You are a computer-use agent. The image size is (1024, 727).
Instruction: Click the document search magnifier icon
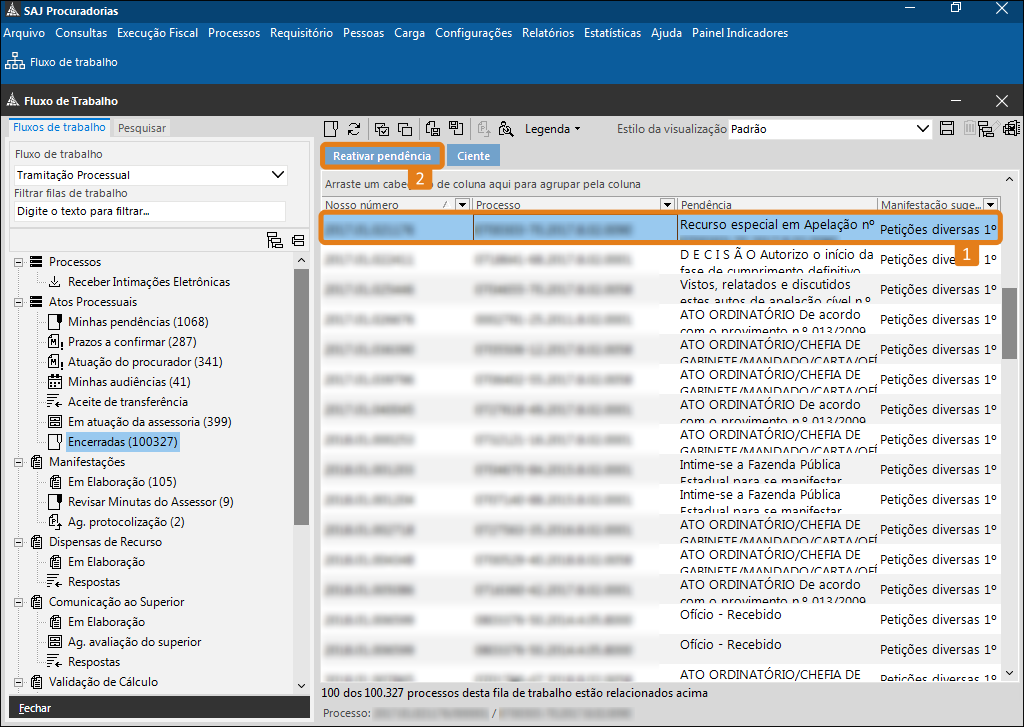(x=506, y=129)
